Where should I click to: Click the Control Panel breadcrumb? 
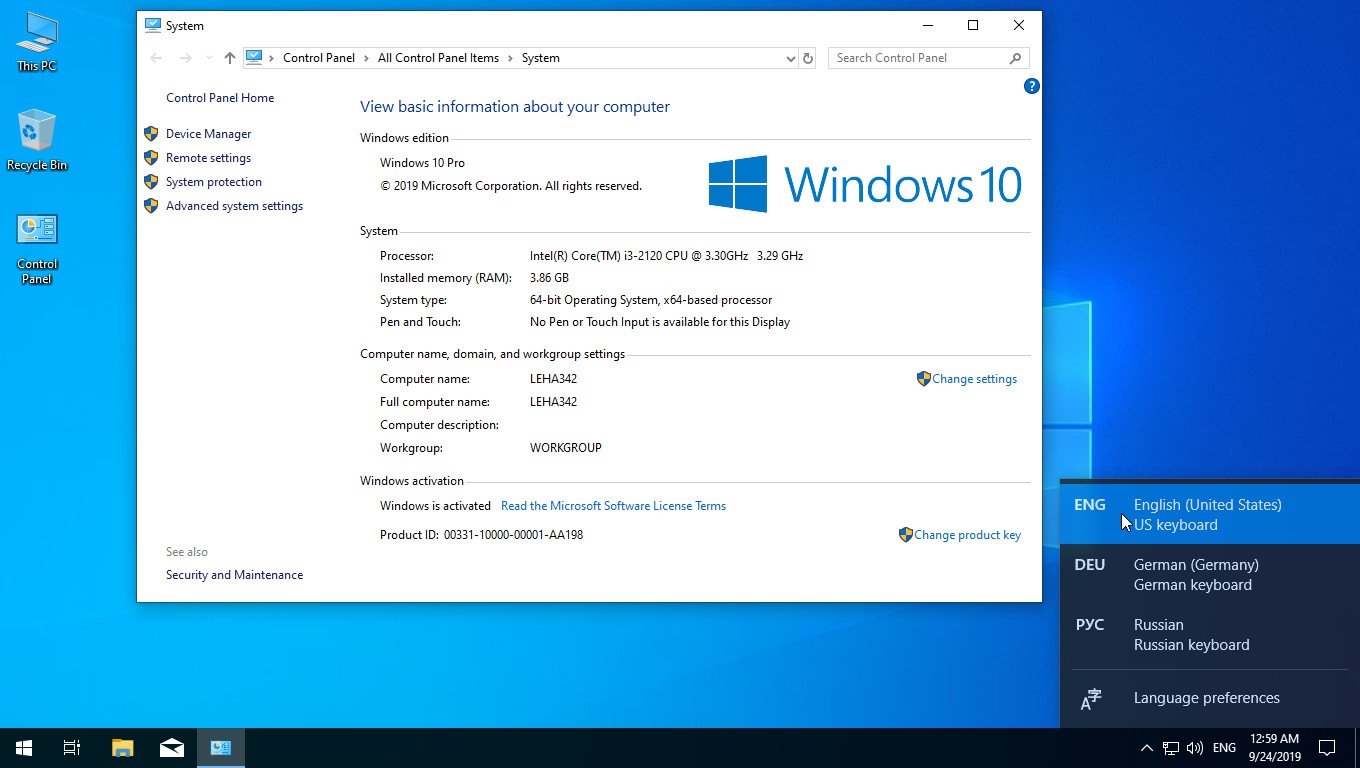pyautogui.click(x=319, y=58)
